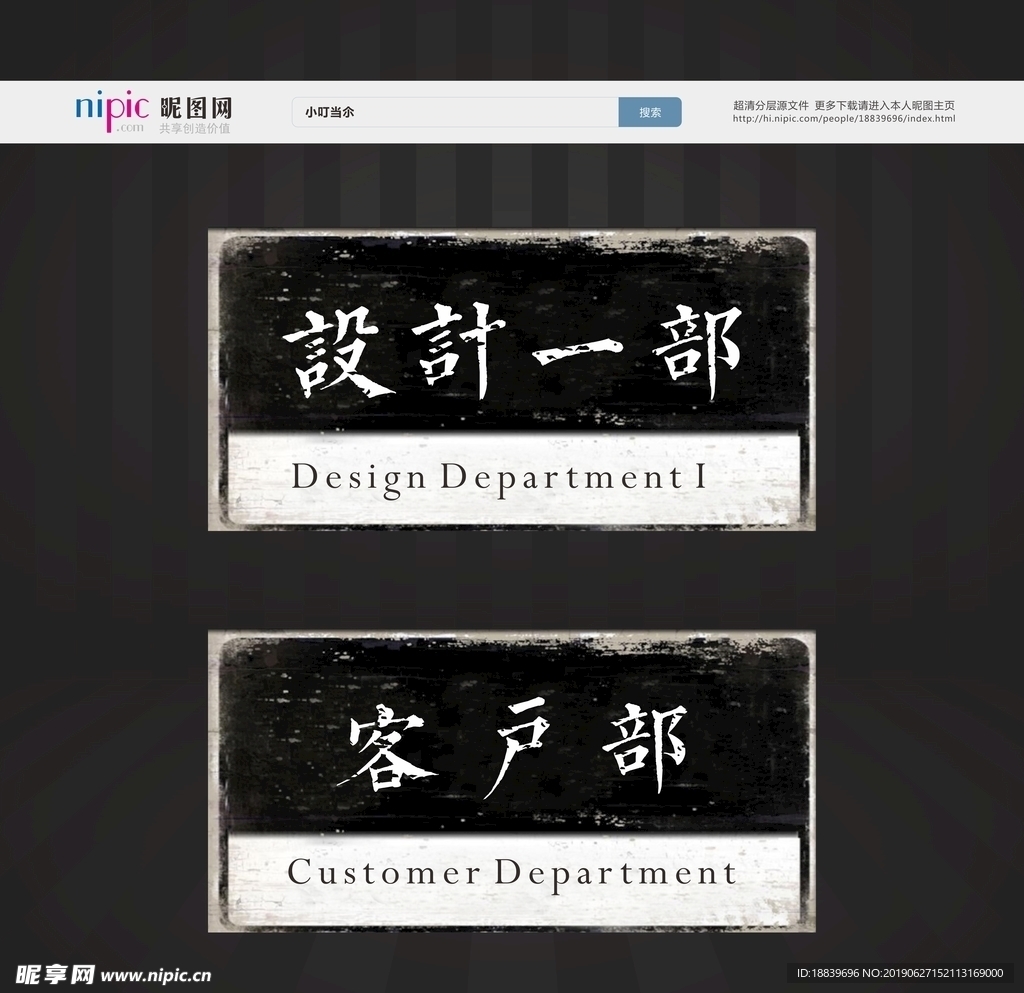1024x993 pixels.
Task: Click the 超清分层源文件 header text
Action: pyautogui.click(x=770, y=105)
